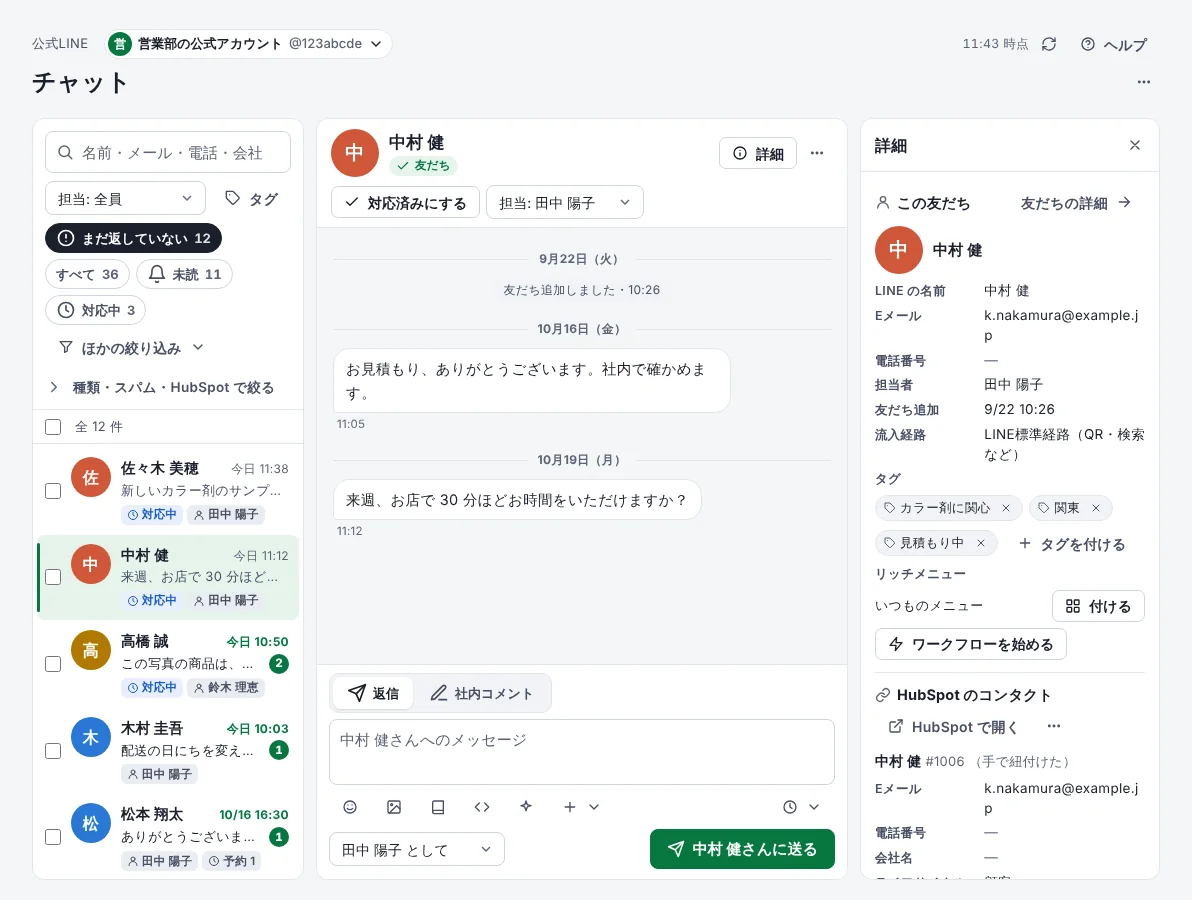Select the 未読 11 filter
The image size is (1192, 900).
point(185,274)
